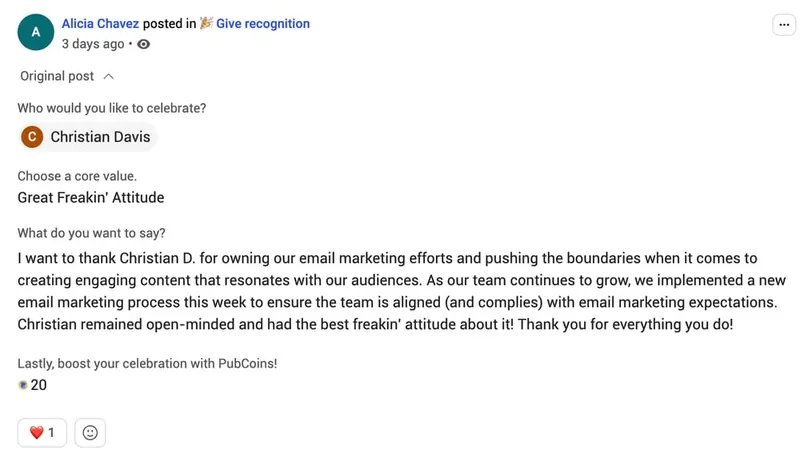The image size is (800, 458).
Task: Click the Original post label
Action: (57, 76)
